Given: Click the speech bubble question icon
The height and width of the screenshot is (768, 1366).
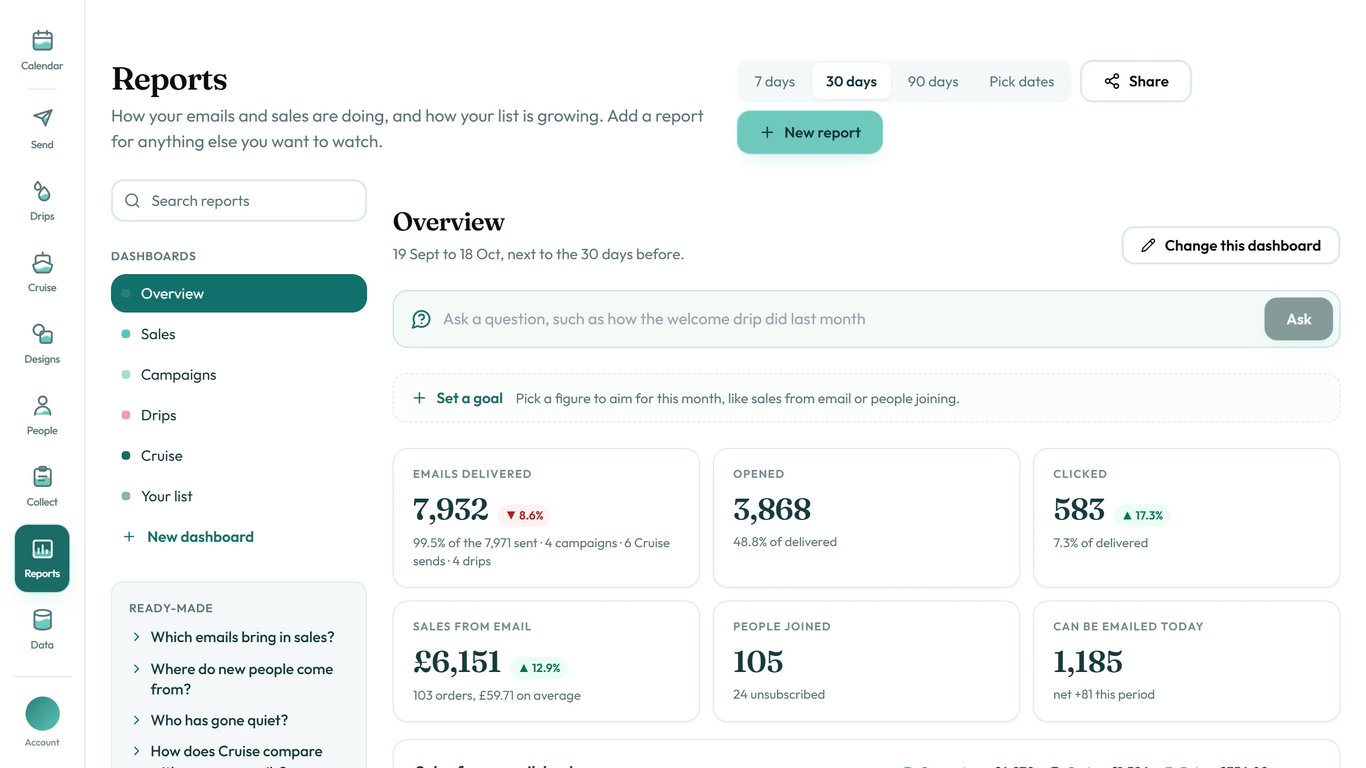Looking at the screenshot, I should pos(422,319).
